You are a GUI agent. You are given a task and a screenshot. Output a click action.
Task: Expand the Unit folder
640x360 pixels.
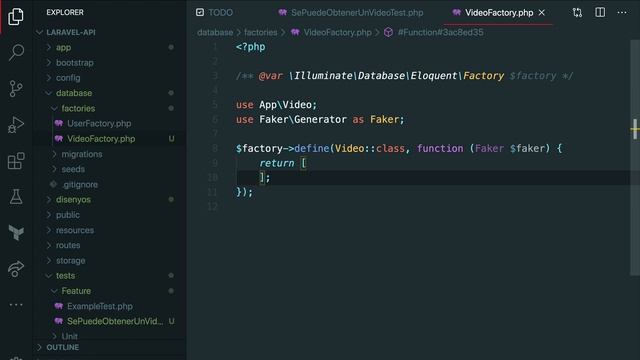tap(69, 336)
